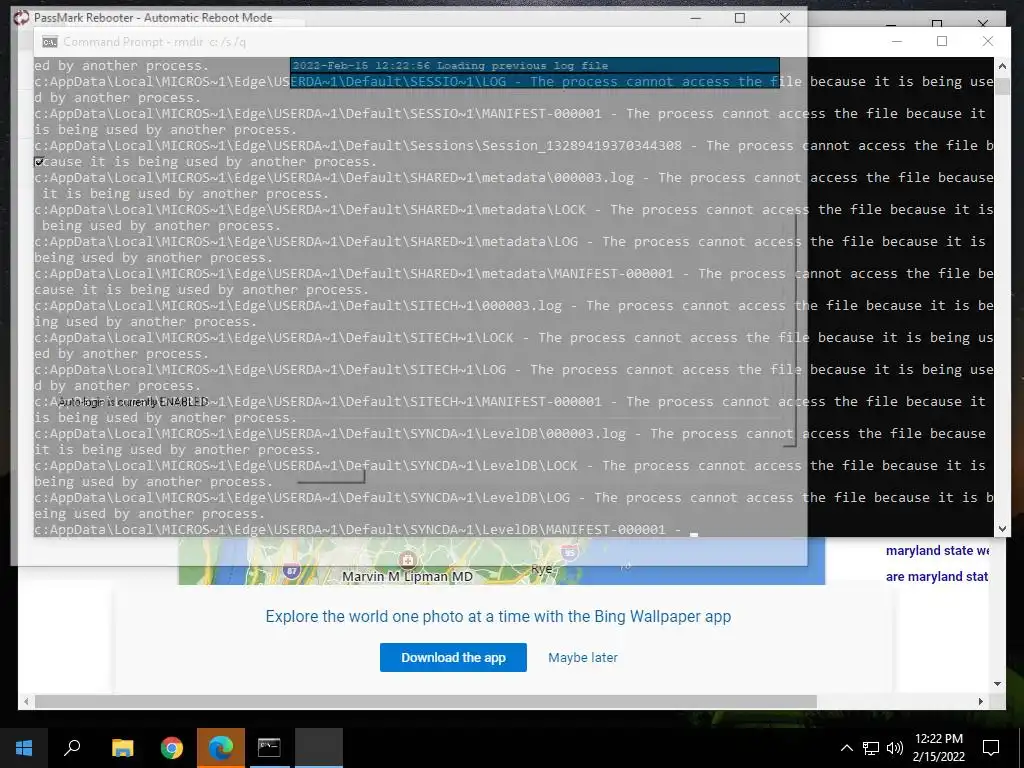Screen dimensions: 1024x768
Task: Open the Windows Start menu
Action: point(24,748)
